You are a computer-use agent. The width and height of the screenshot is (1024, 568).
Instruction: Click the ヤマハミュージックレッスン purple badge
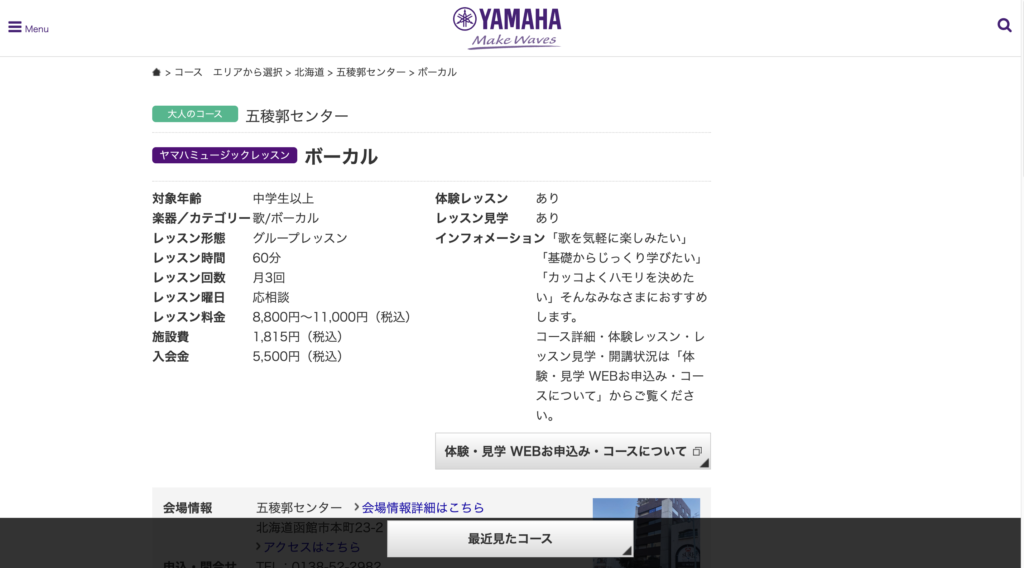coord(225,155)
